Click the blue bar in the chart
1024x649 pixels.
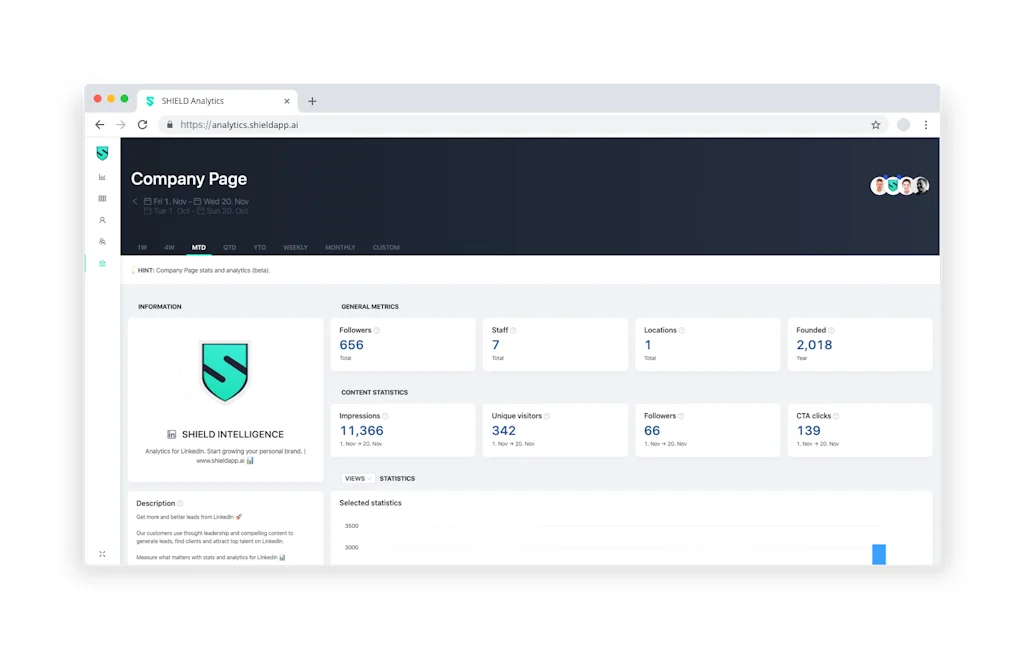pyautogui.click(x=878, y=554)
